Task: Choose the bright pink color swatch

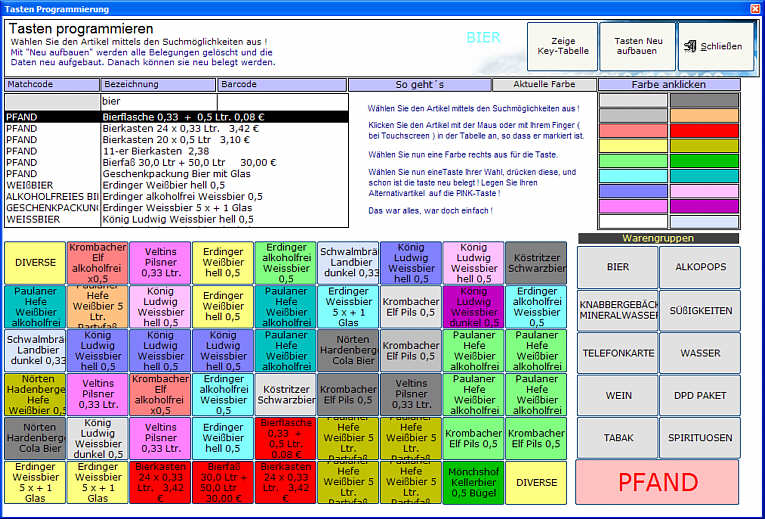Action: point(633,206)
